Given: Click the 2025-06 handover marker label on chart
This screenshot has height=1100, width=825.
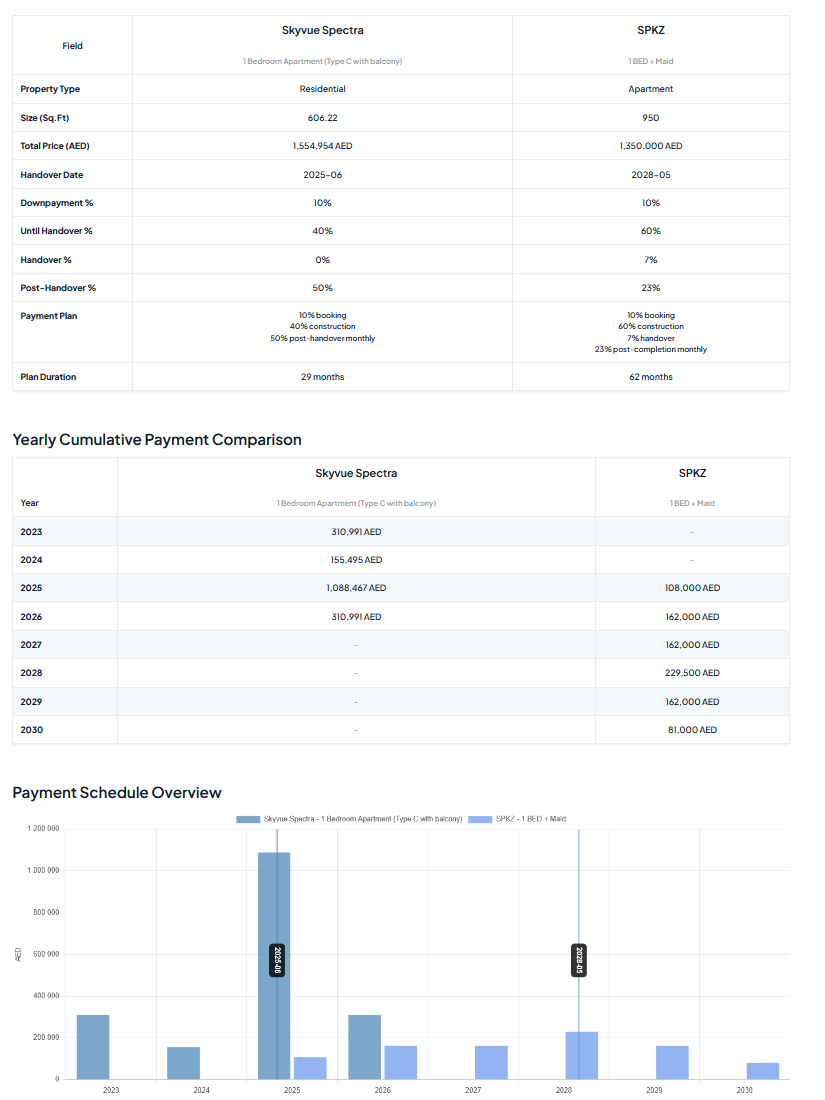Looking at the screenshot, I should coord(277,960).
